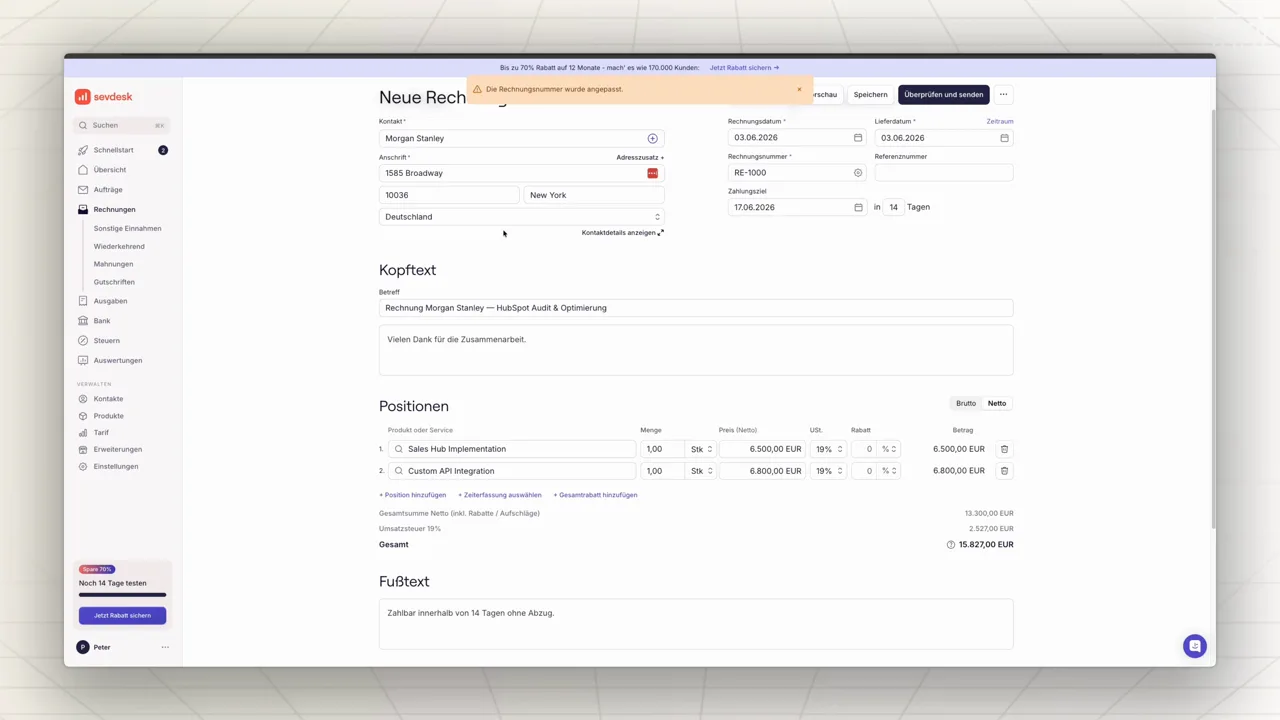Click Überprüfen und senden button

pyautogui.click(x=944, y=95)
